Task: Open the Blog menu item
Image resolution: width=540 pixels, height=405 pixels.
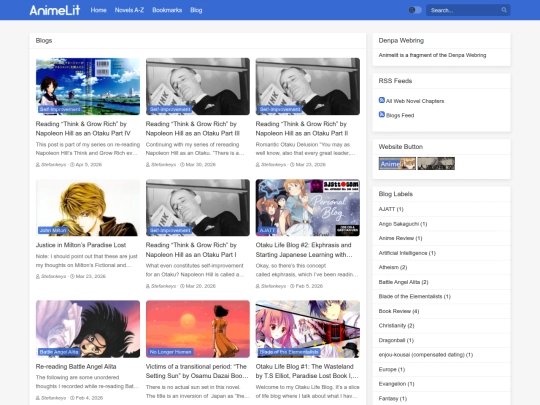Action: [x=196, y=10]
